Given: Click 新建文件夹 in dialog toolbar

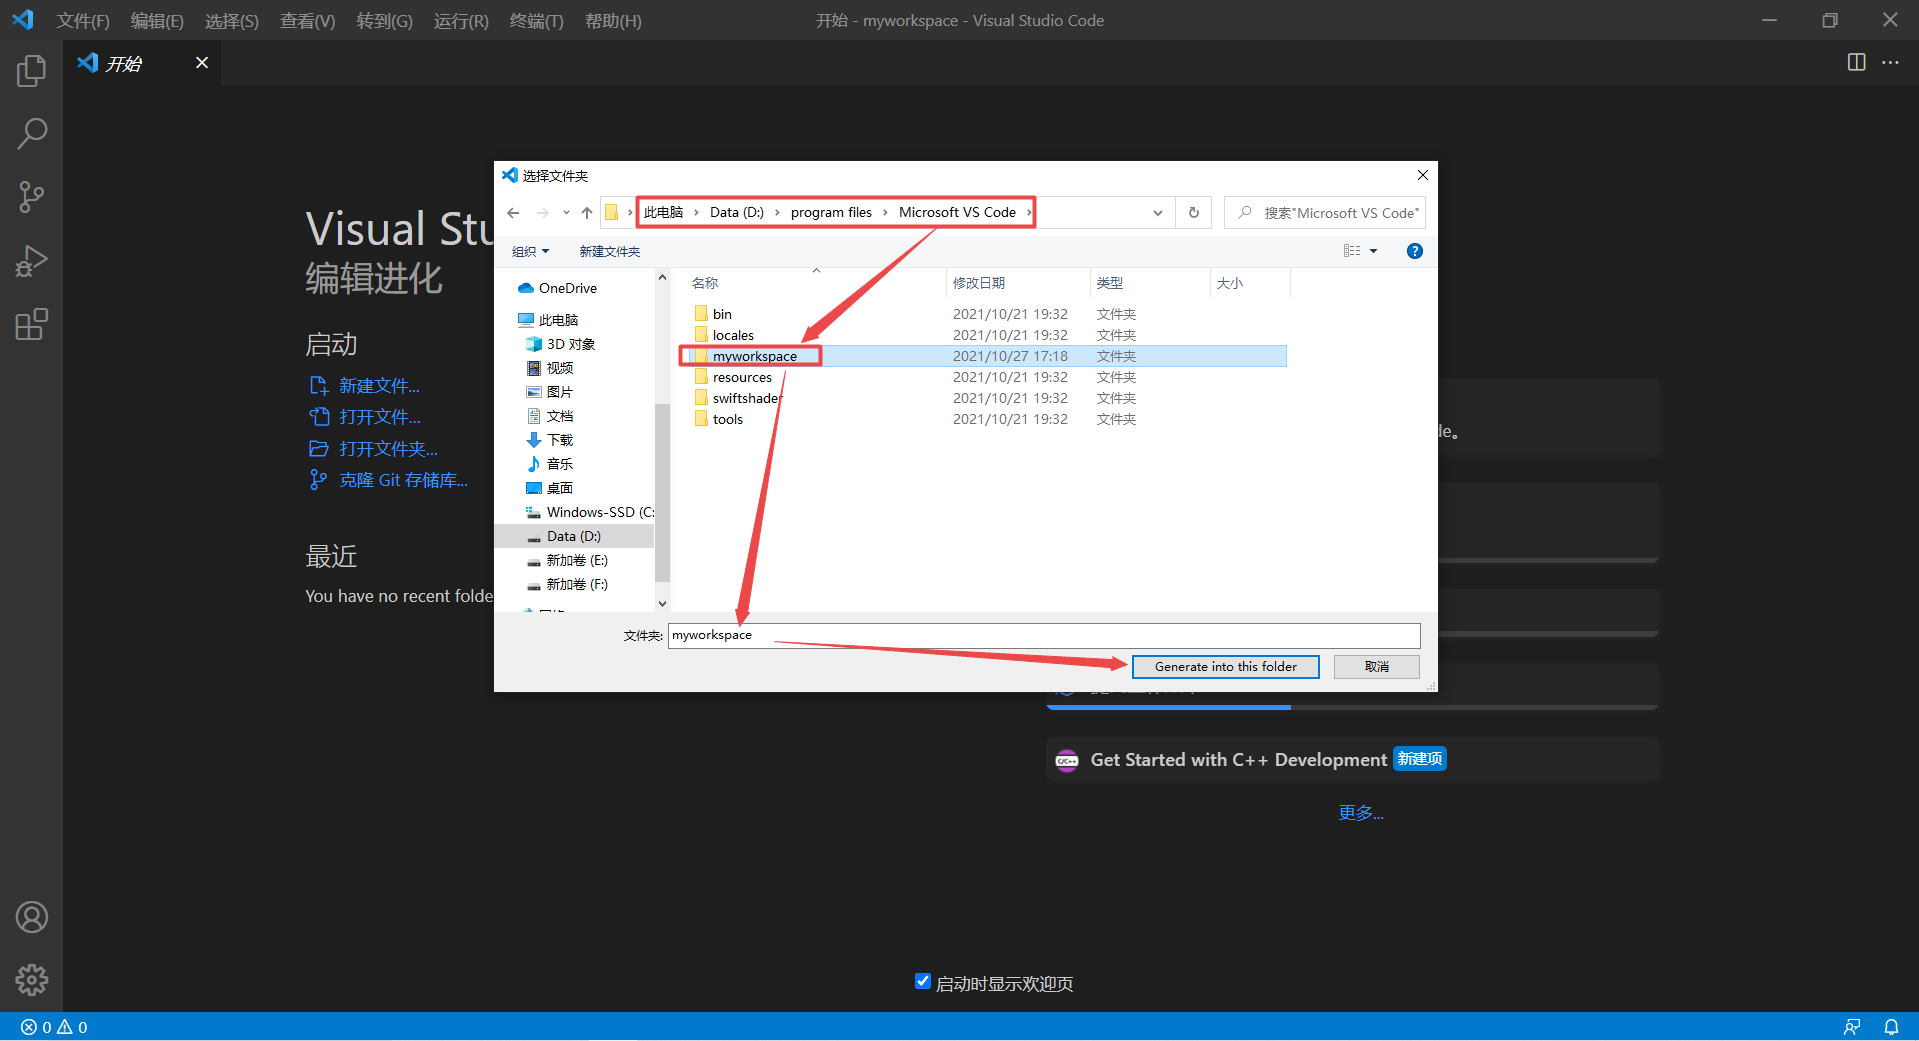Looking at the screenshot, I should point(610,251).
